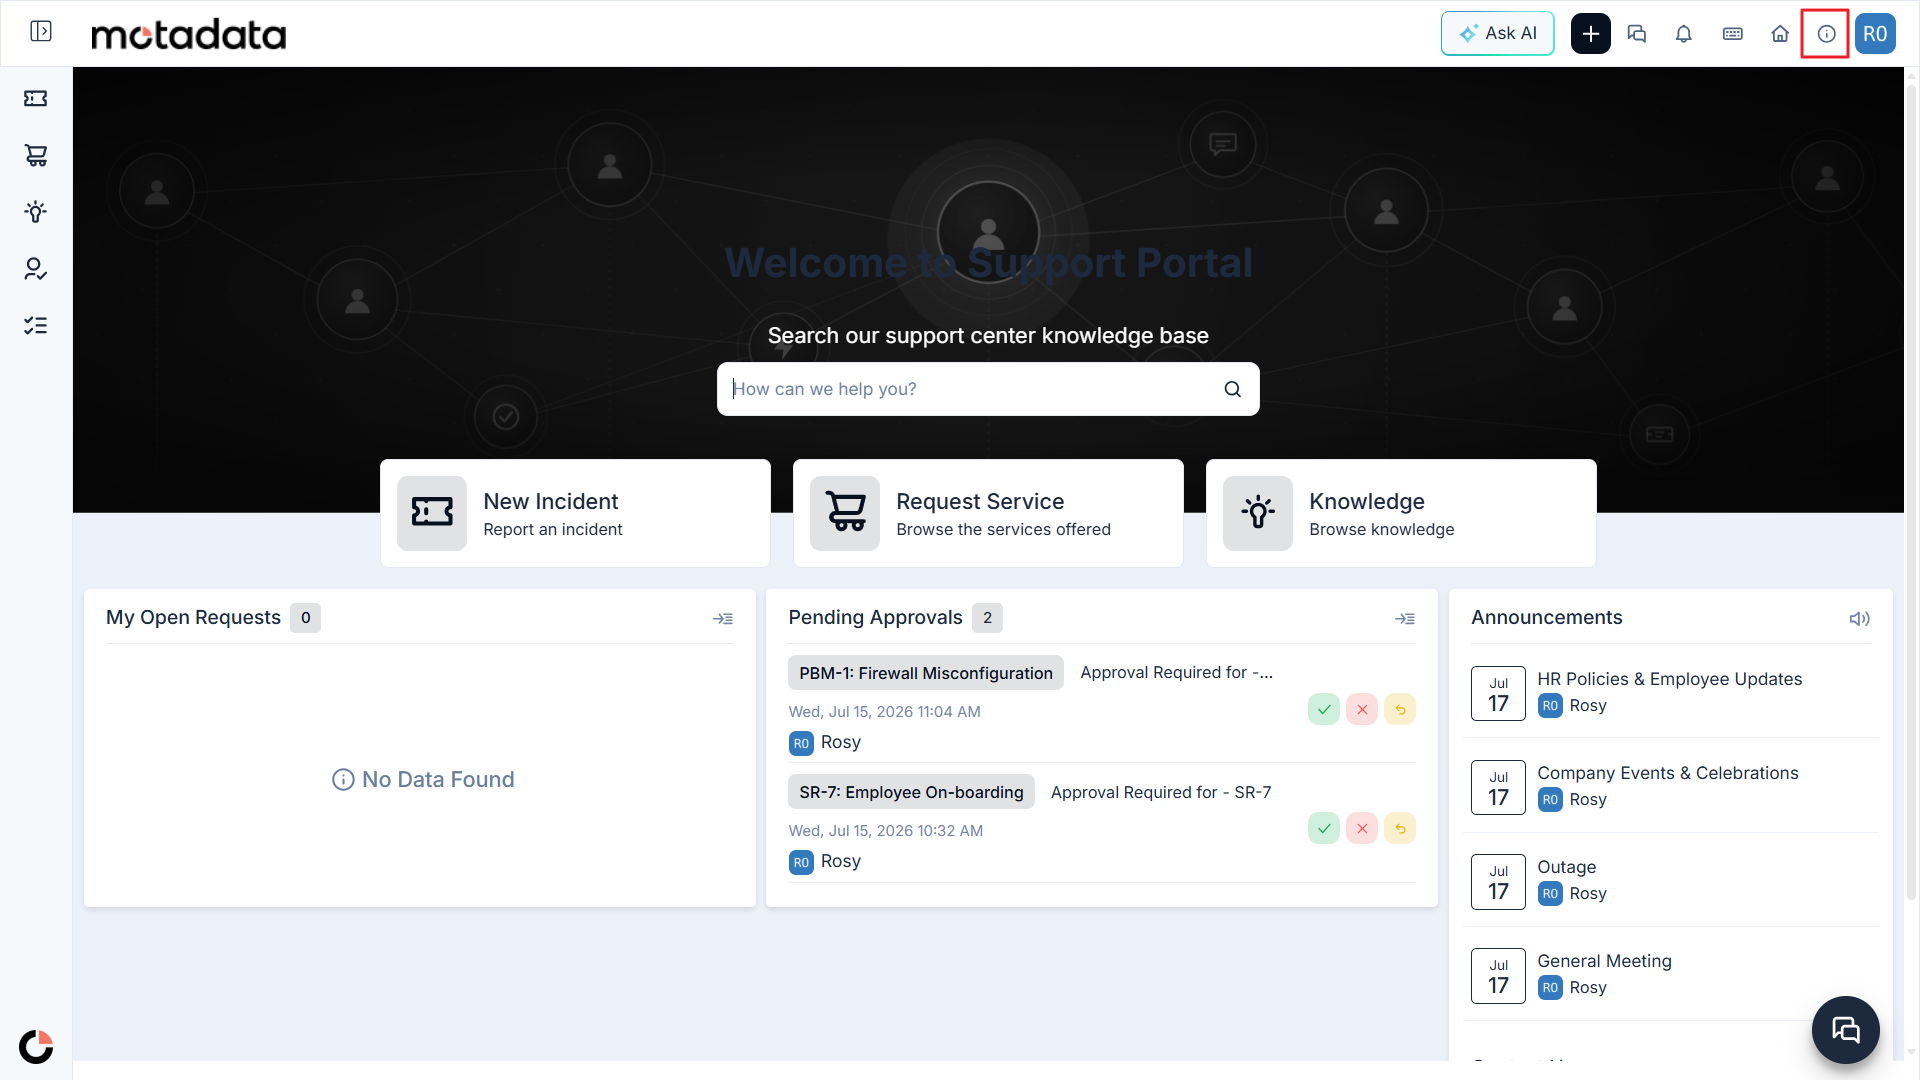Reject SR-7 Employee On-boarding with red X
1920x1080 pixels.
1361,829
